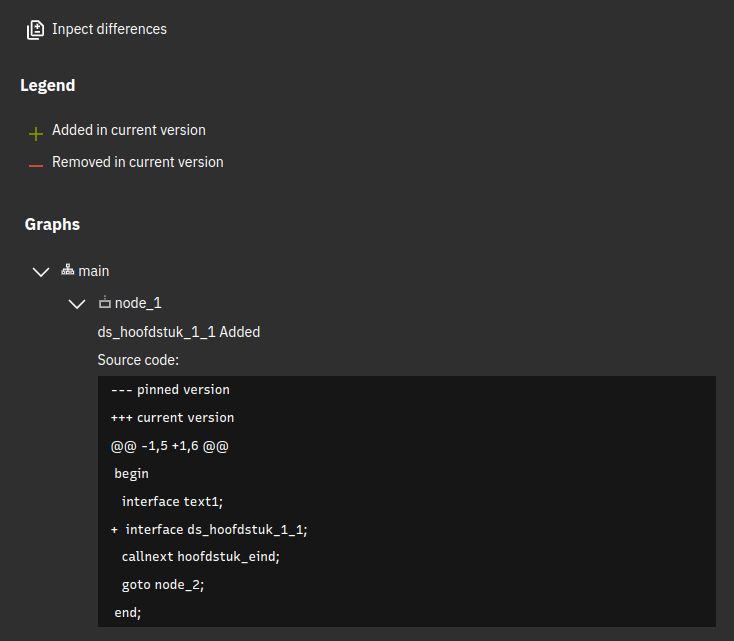734x641 pixels.
Task: Click the 'callnext hoofdstuk_eind;' code line
Action: click(x=200, y=557)
